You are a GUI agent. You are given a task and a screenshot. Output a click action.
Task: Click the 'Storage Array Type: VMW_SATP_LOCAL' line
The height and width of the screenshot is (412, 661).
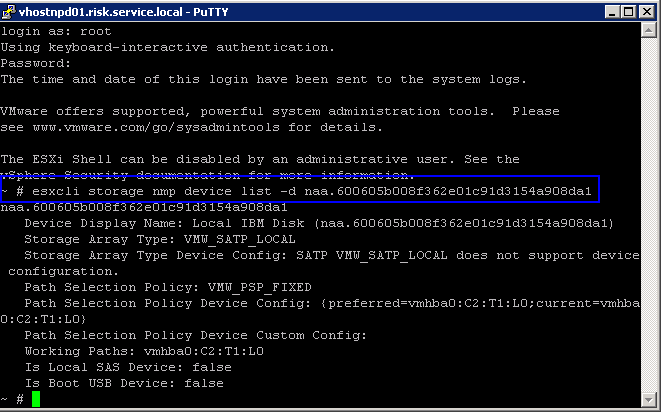pos(160,240)
